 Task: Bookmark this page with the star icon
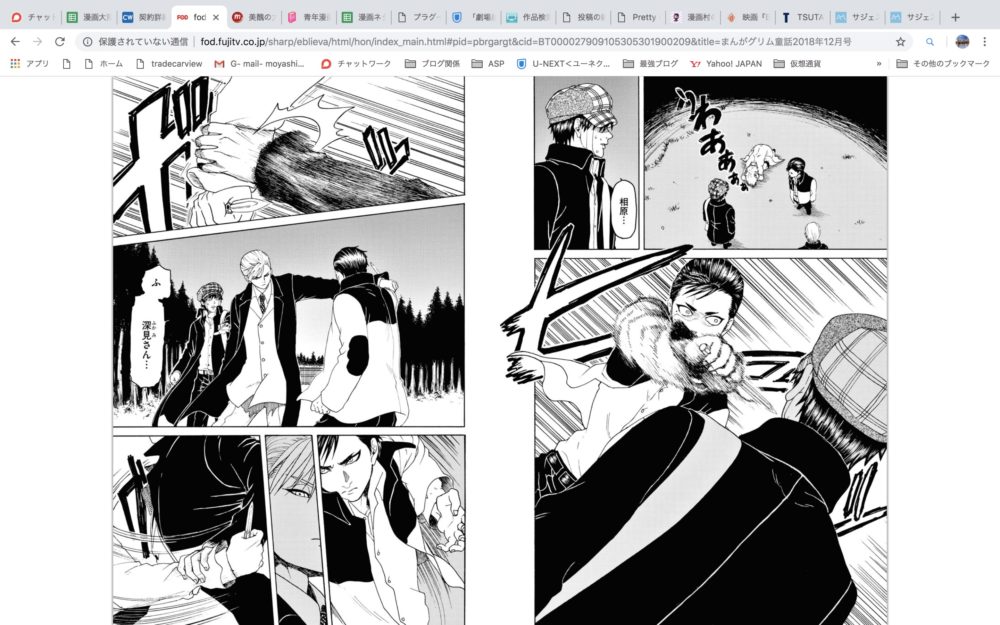[900, 41]
